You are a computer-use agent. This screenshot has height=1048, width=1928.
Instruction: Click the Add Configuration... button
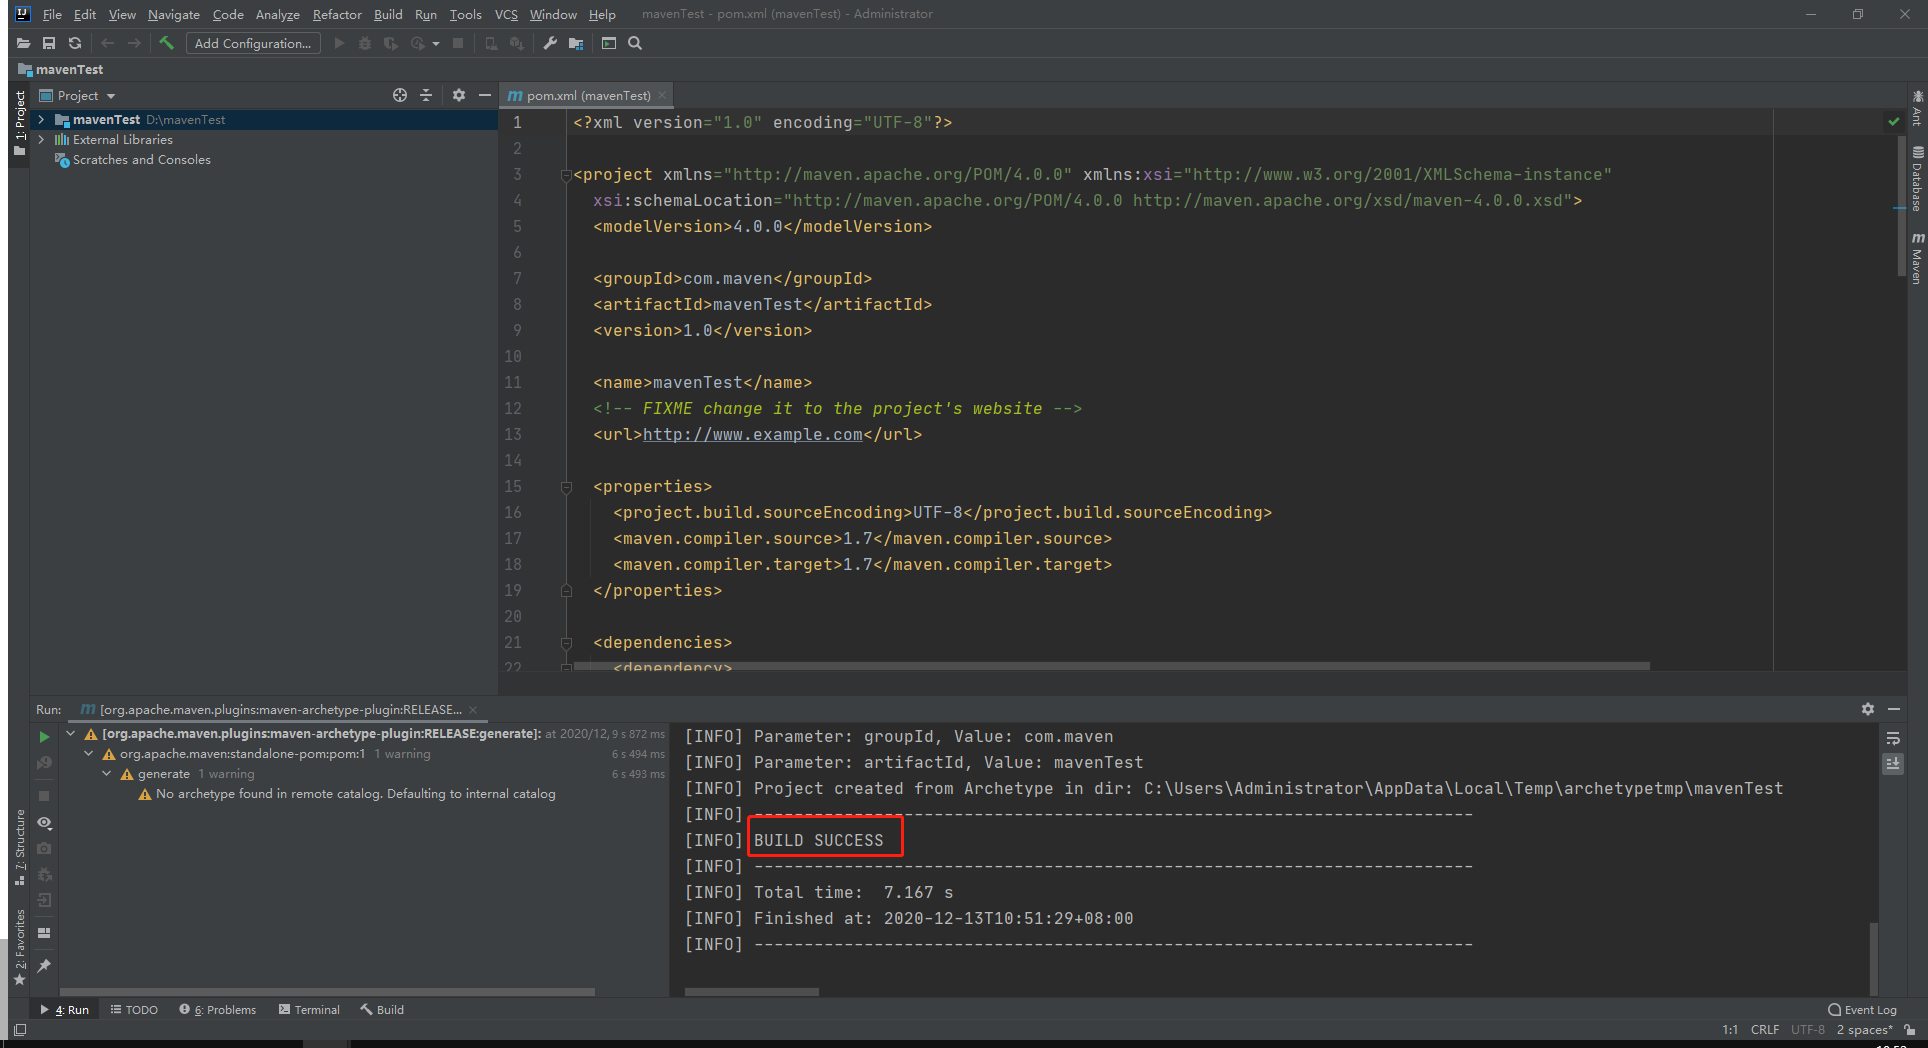point(253,43)
